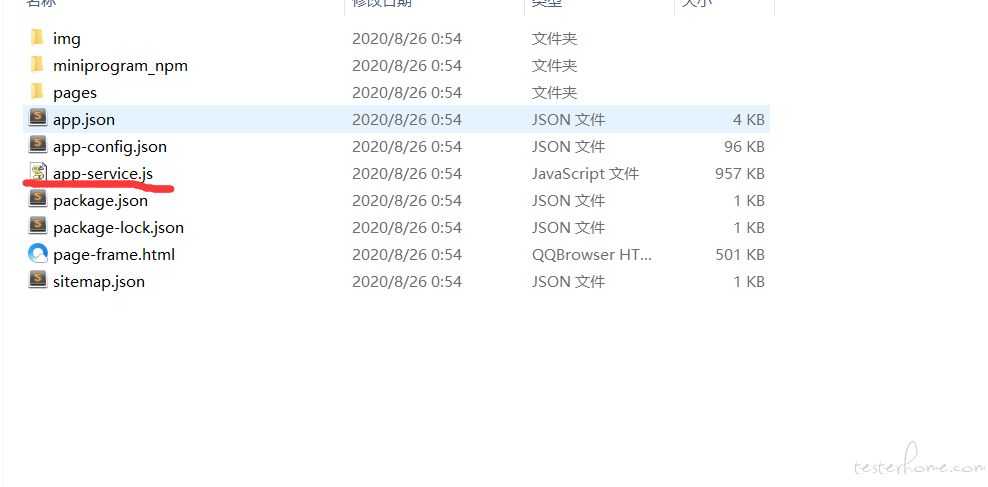Click the app.json Sublime file icon
Image resolution: width=988 pixels, height=487 pixels.
[38, 118]
